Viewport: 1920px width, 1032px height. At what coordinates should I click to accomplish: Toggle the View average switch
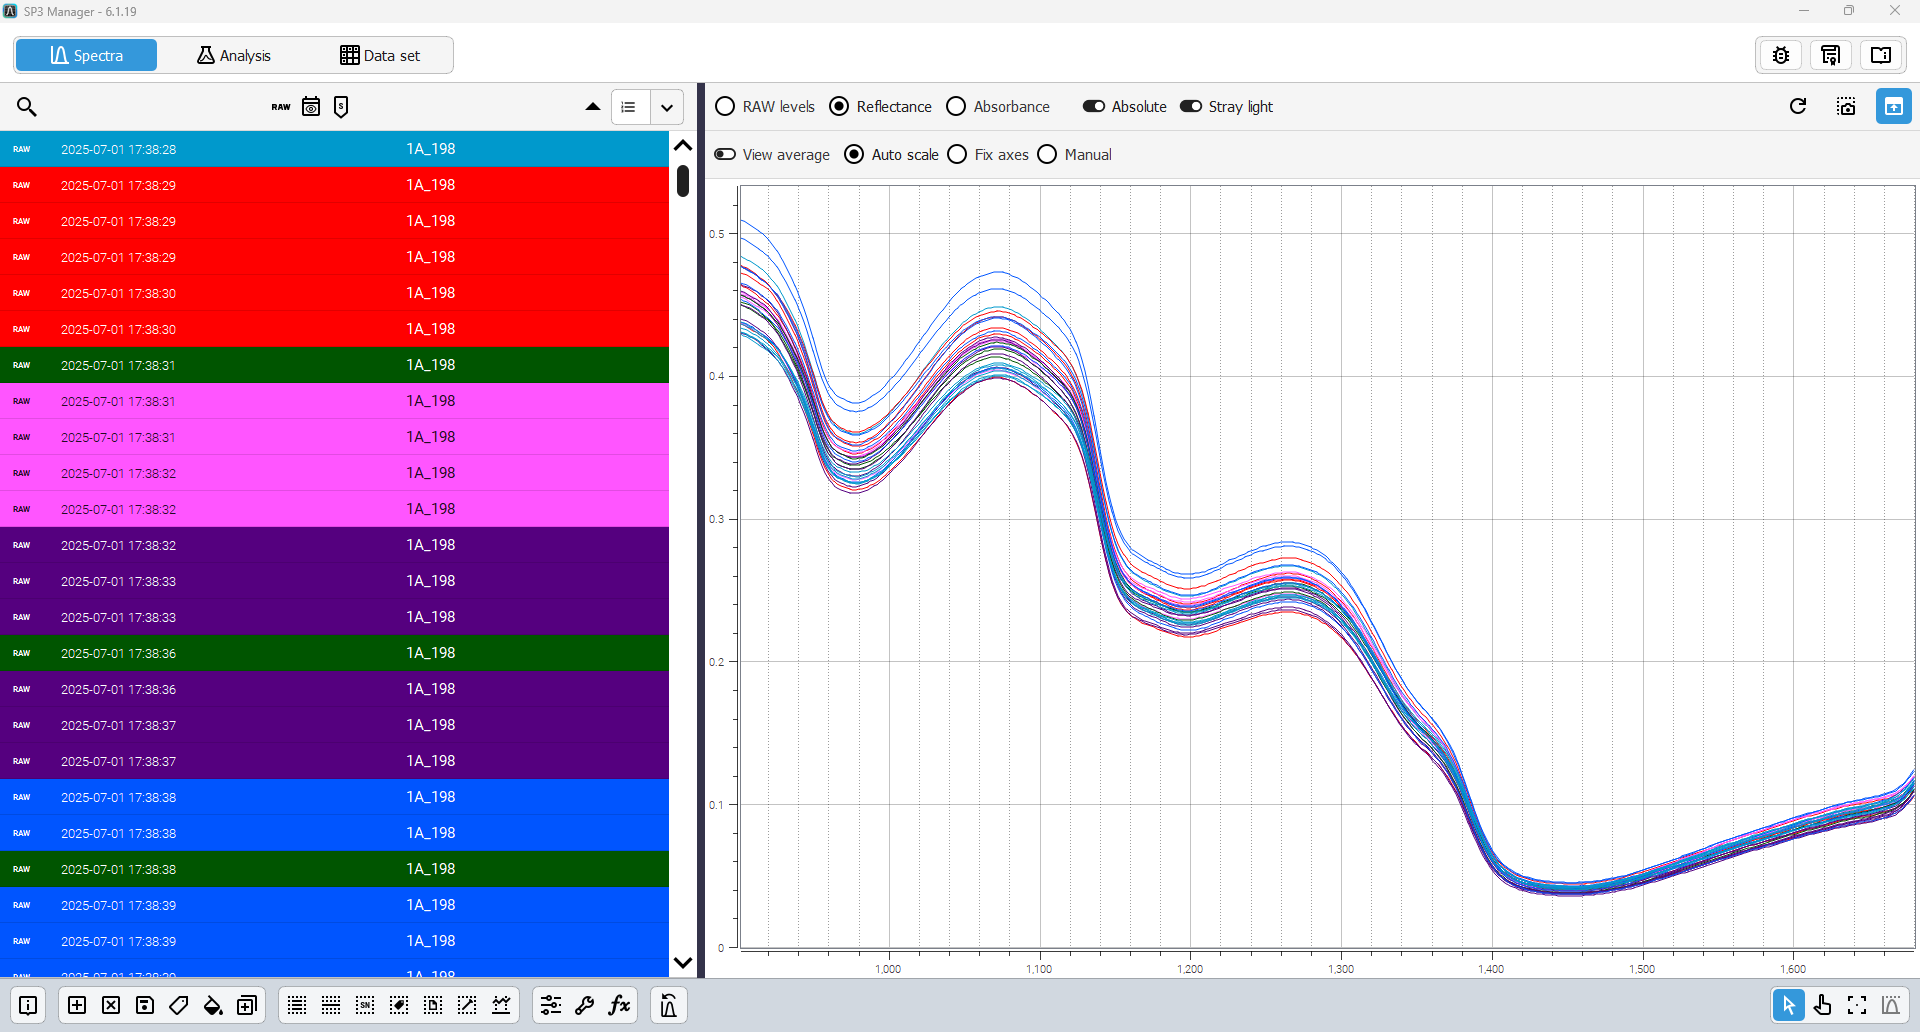pos(725,155)
